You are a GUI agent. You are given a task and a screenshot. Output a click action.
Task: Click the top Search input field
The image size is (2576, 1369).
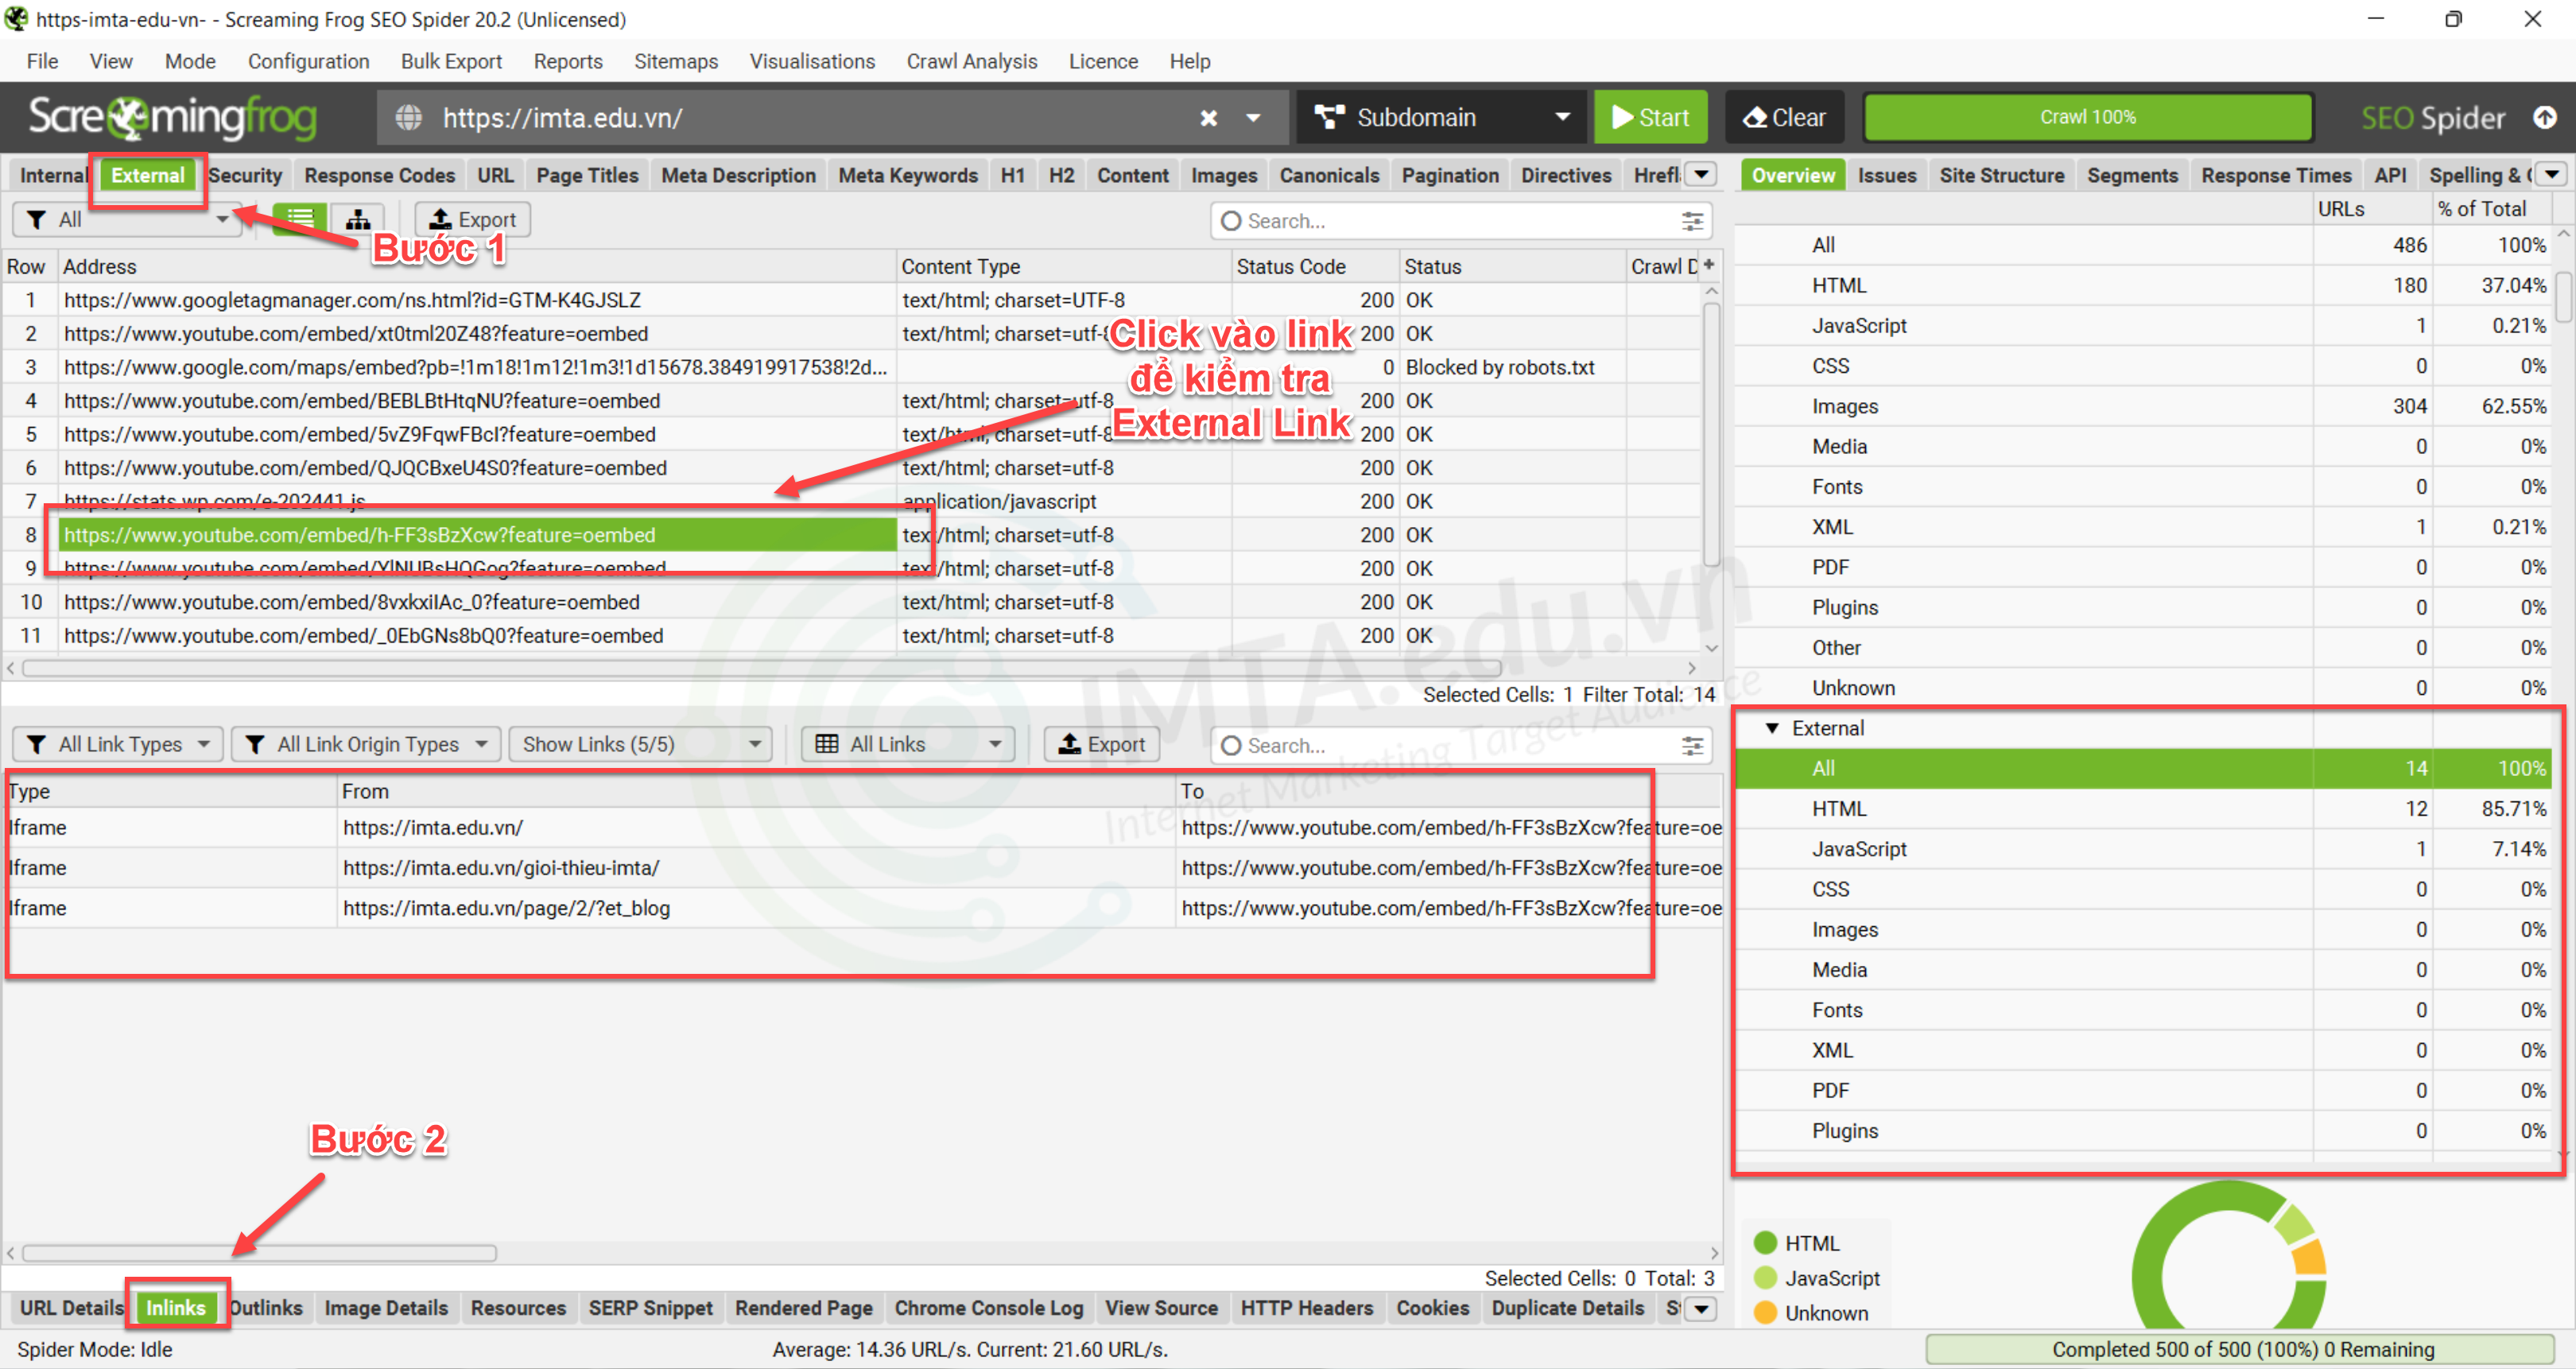[x=1460, y=221]
